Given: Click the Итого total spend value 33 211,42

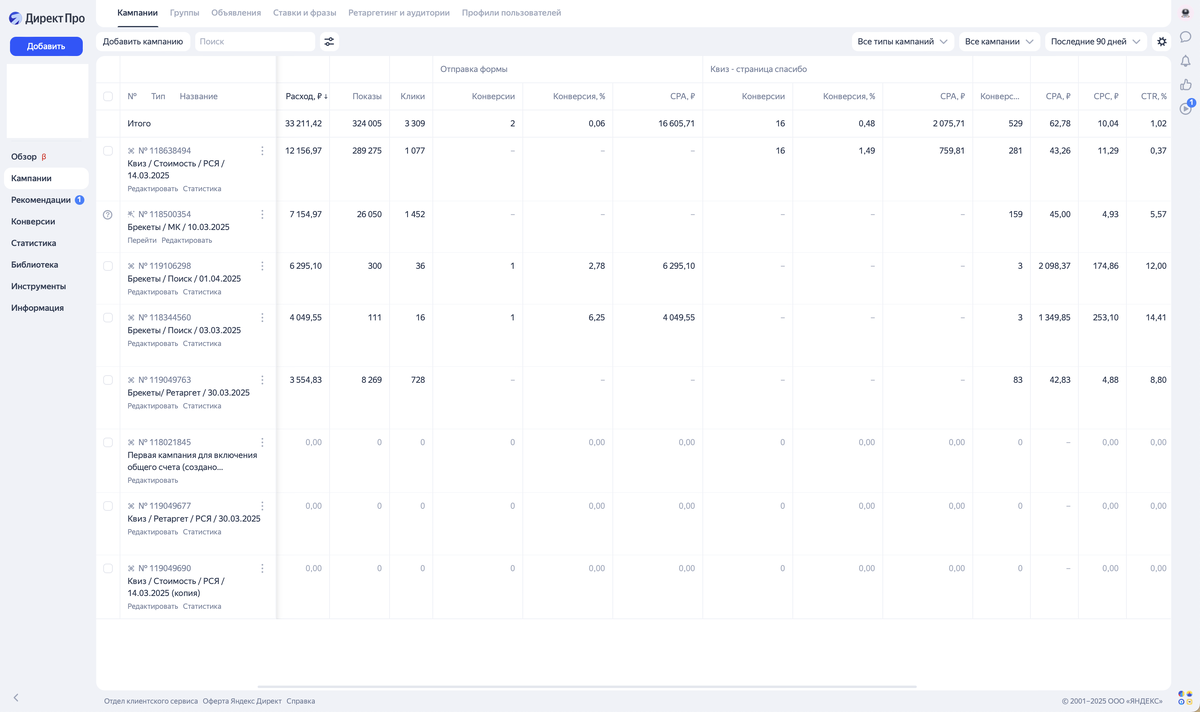Looking at the screenshot, I should (304, 124).
